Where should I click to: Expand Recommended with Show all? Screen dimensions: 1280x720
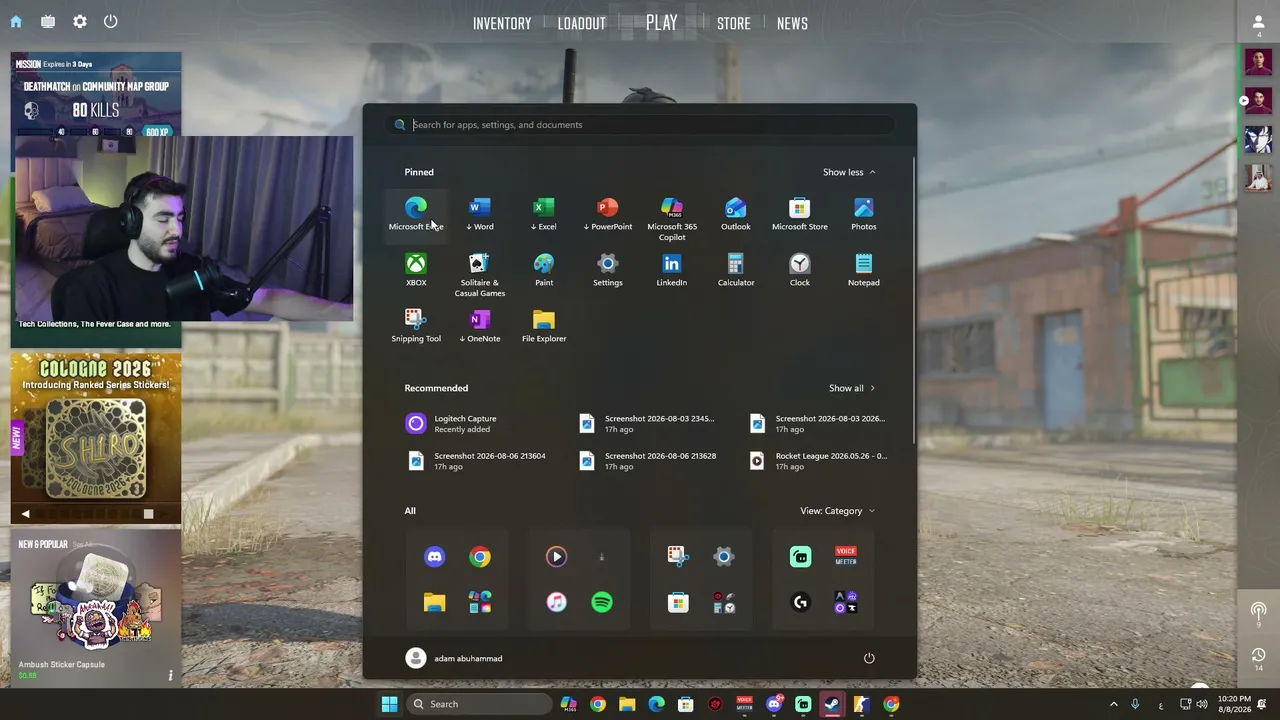coord(852,388)
